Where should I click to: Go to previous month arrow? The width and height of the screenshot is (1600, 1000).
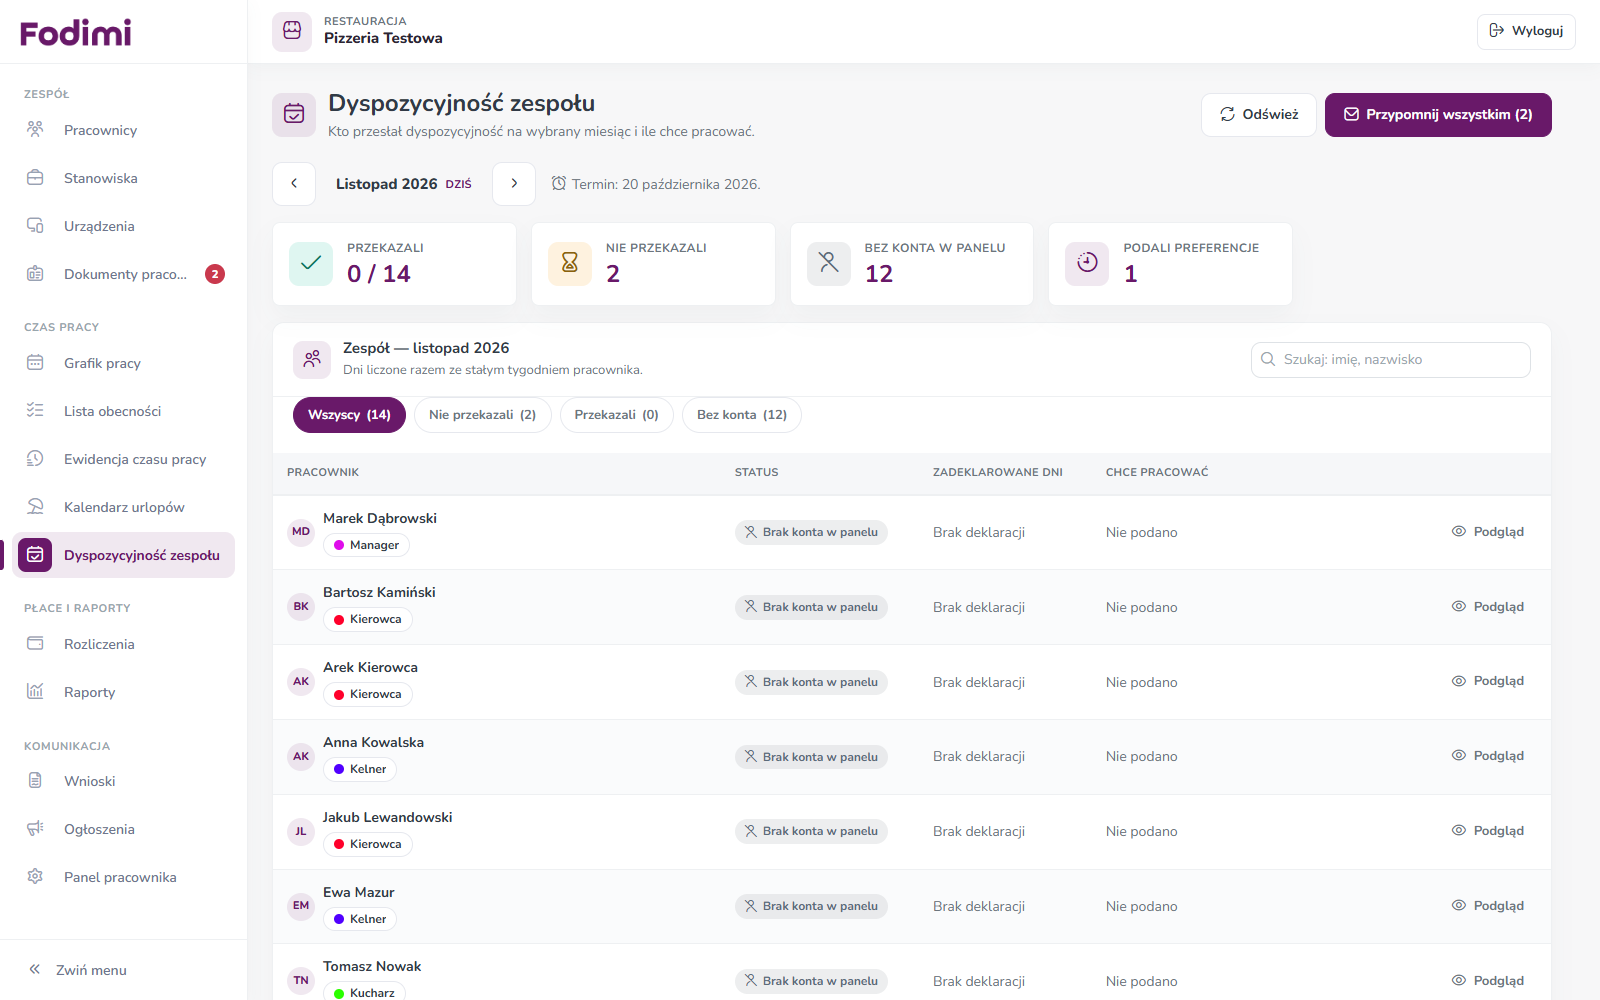point(294,184)
